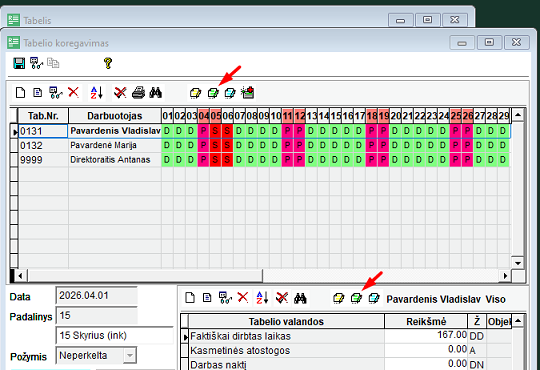Print the timesheet using the printer icon
The height and width of the screenshot is (370, 540).
pyautogui.click(x=138, y=93)
